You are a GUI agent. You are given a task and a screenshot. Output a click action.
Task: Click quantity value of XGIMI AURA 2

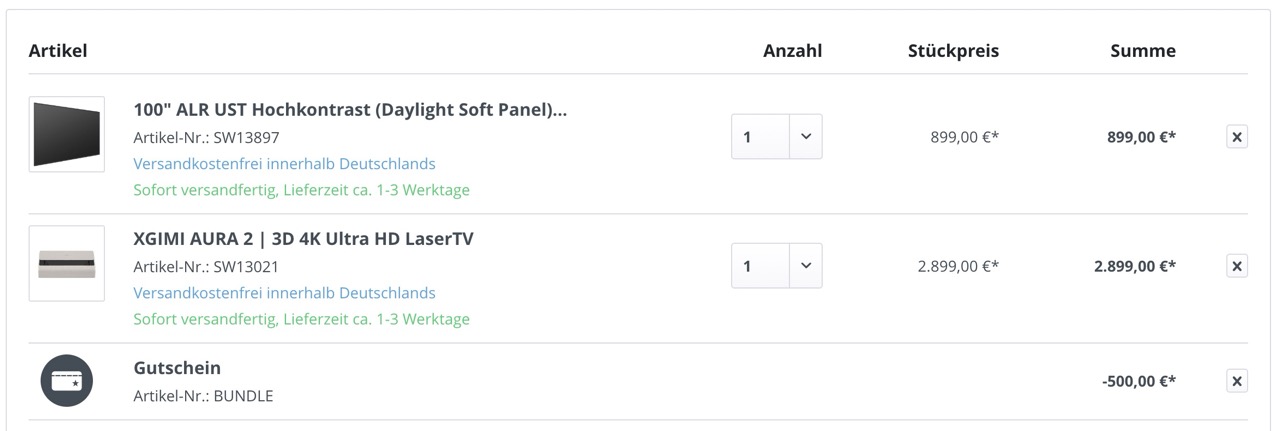(761, 266)
